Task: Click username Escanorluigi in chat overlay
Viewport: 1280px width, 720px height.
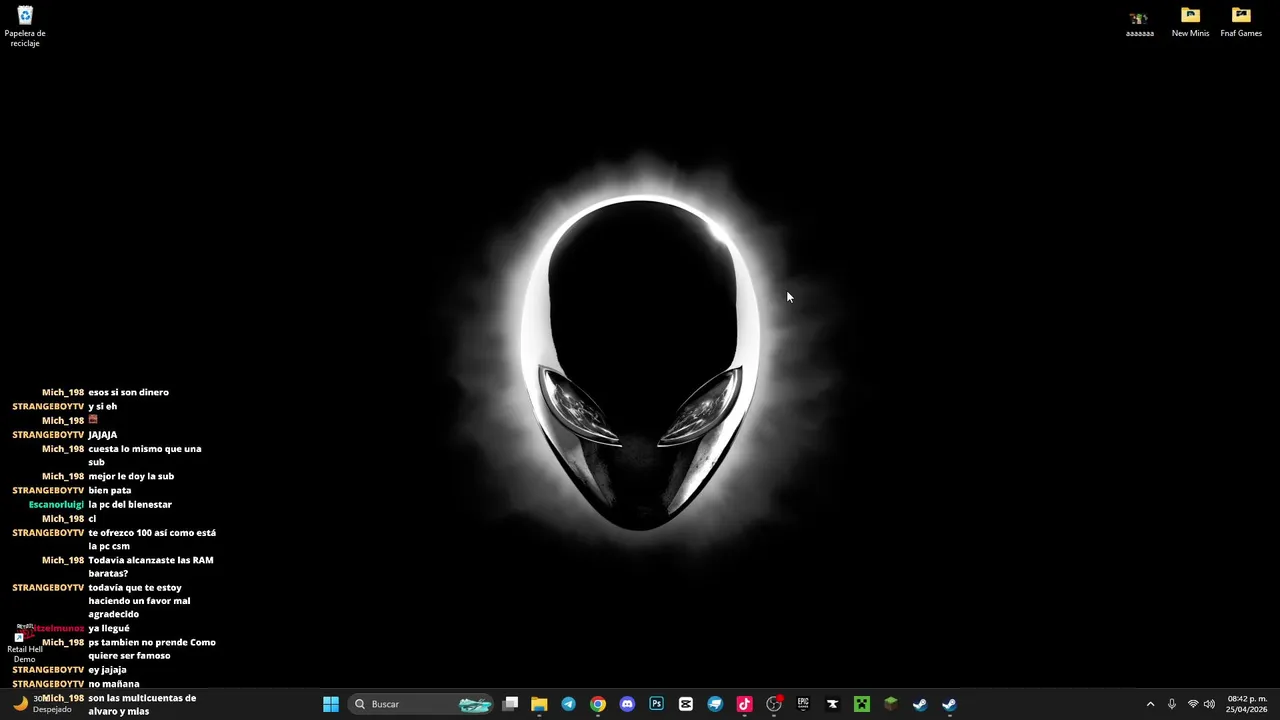Action: click(56, 505)
